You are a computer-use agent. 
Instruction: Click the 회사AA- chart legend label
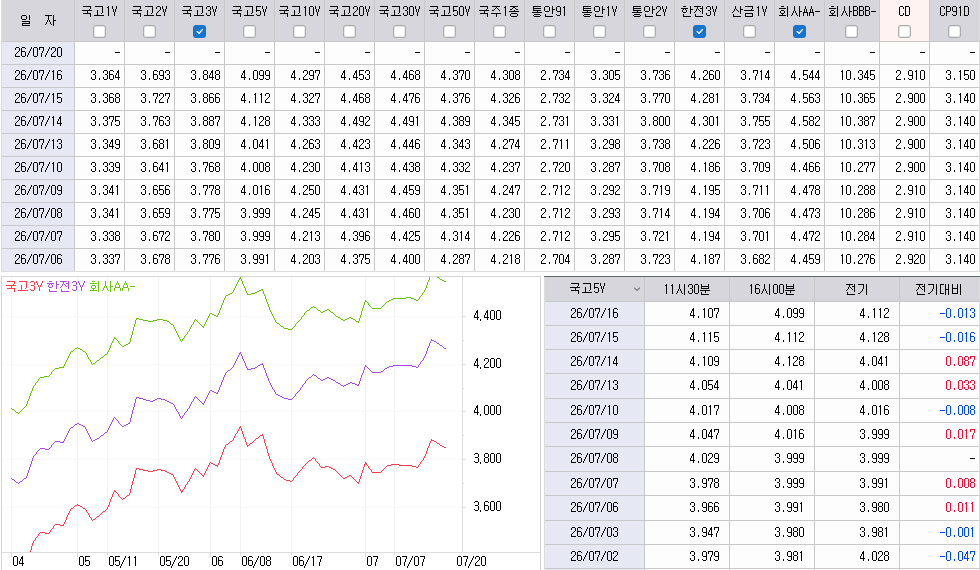(x=112, y=287)
